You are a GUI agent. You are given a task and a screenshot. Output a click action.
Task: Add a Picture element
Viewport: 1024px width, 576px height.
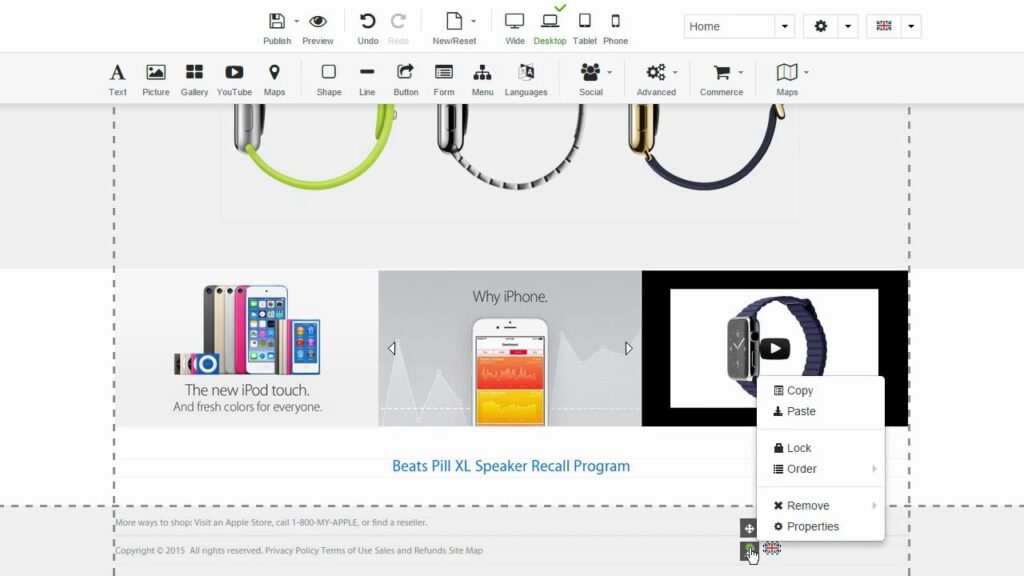(155, 80)
